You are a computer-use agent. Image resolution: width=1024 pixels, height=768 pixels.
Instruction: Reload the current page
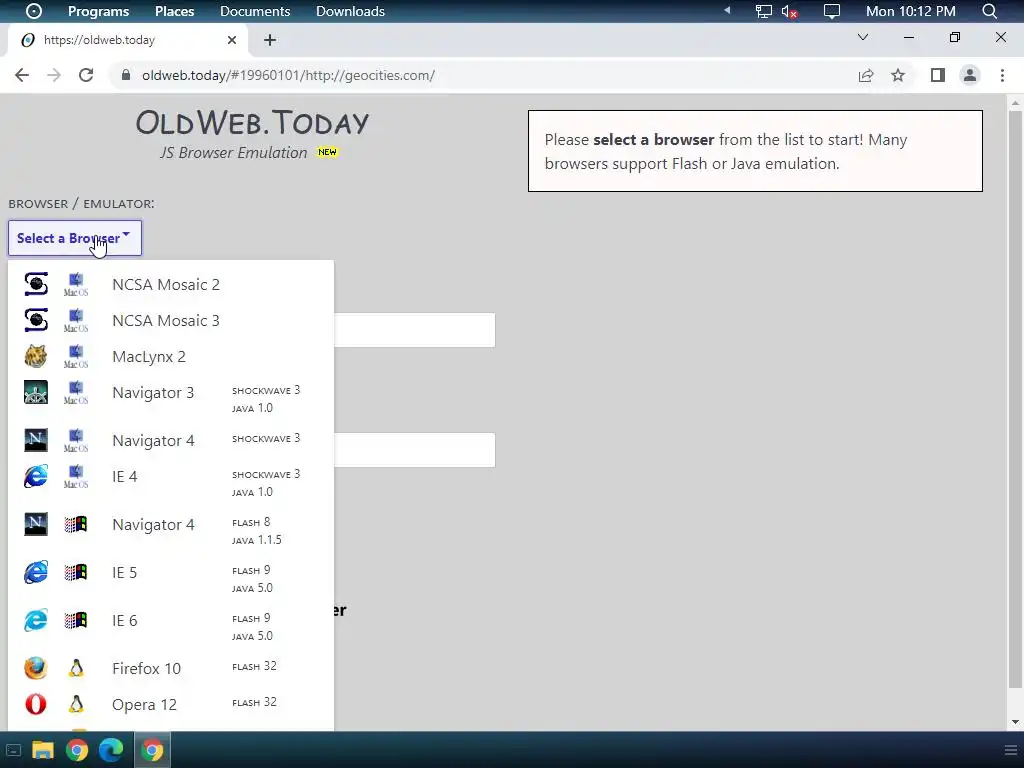tap(86, 75)
